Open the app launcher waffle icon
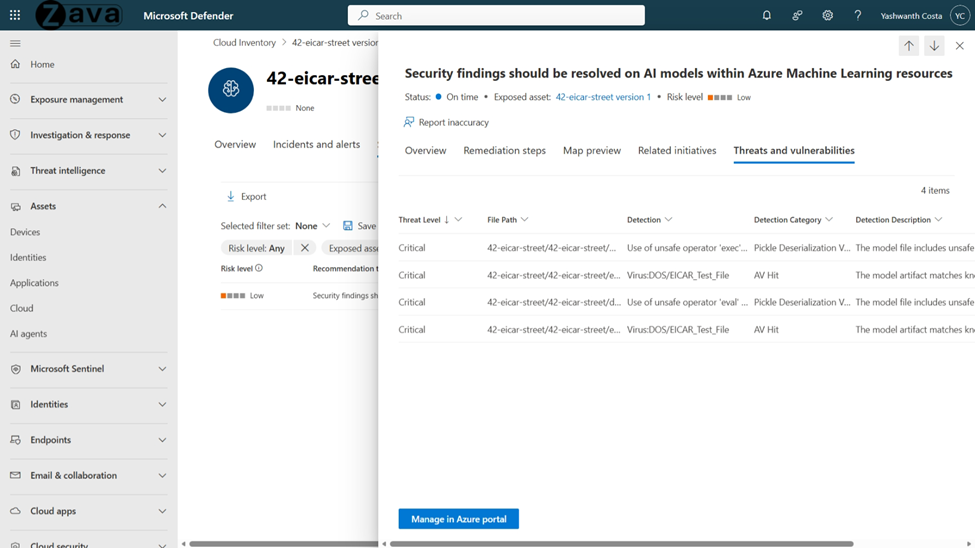Viewport: 975px width, 548px height. [x=15, y=16]
